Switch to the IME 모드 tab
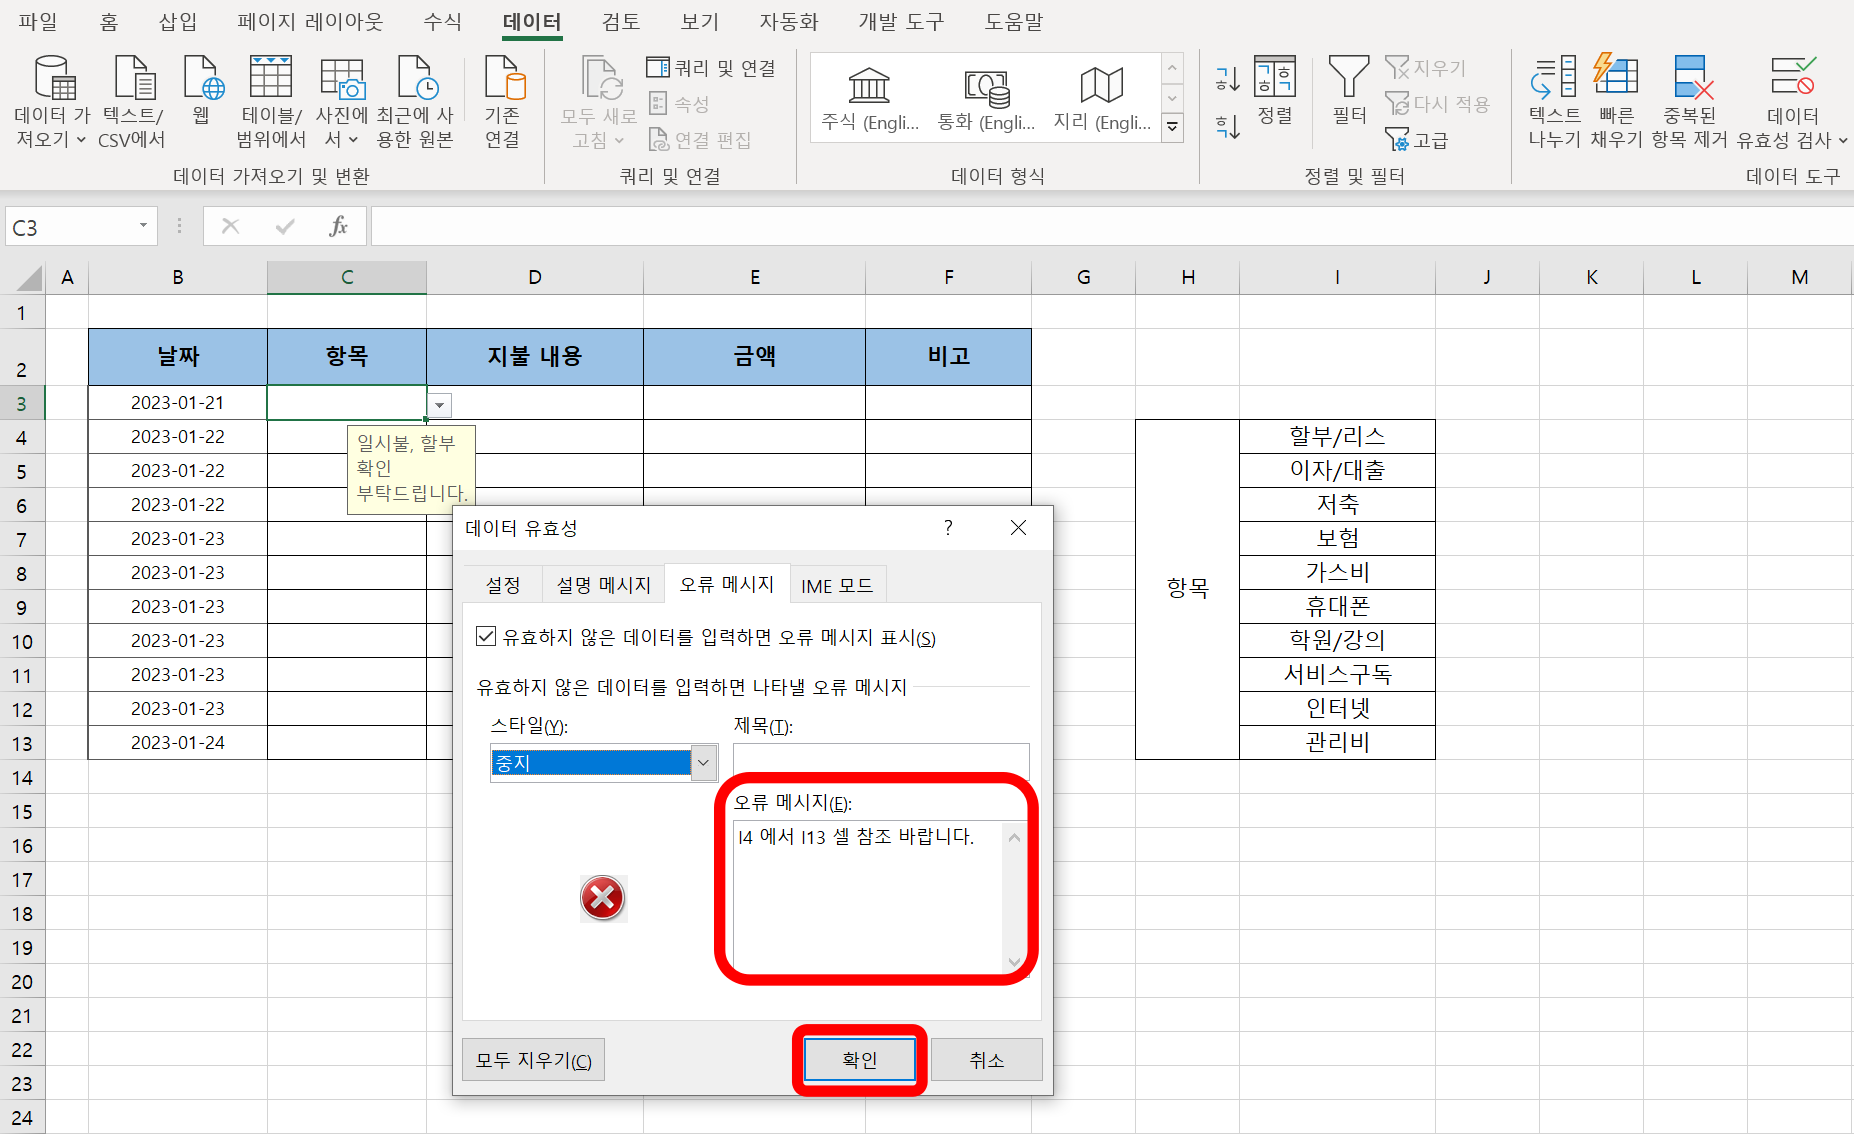Screen dimensions: 1854x1134 pos(837,585)
